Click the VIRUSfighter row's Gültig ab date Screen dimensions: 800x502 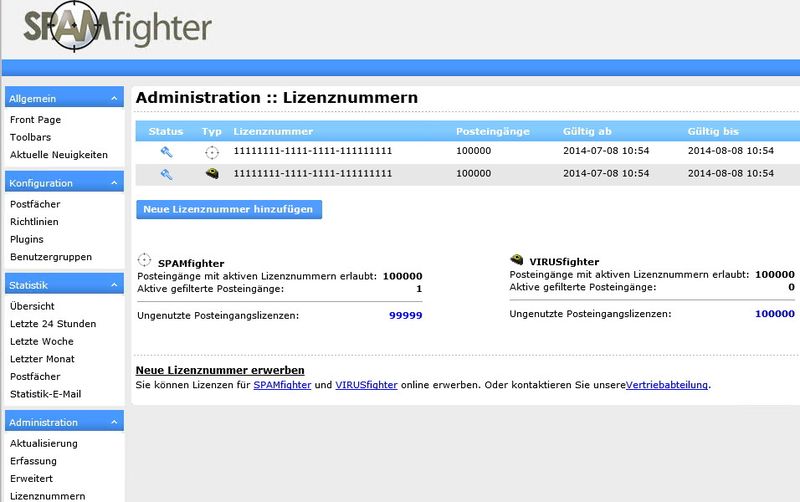606,173
